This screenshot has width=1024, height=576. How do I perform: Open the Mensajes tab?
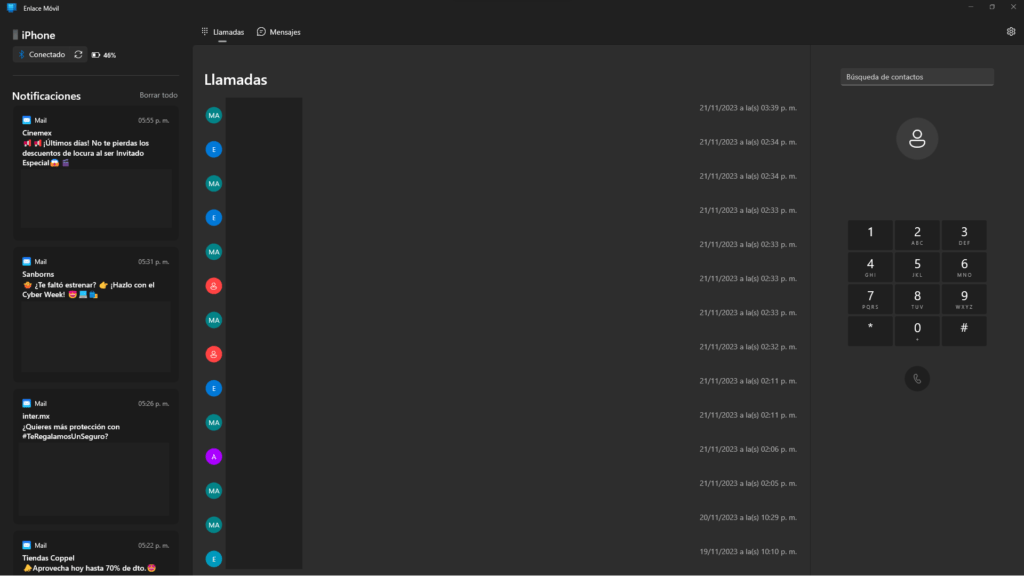[279, 32]
